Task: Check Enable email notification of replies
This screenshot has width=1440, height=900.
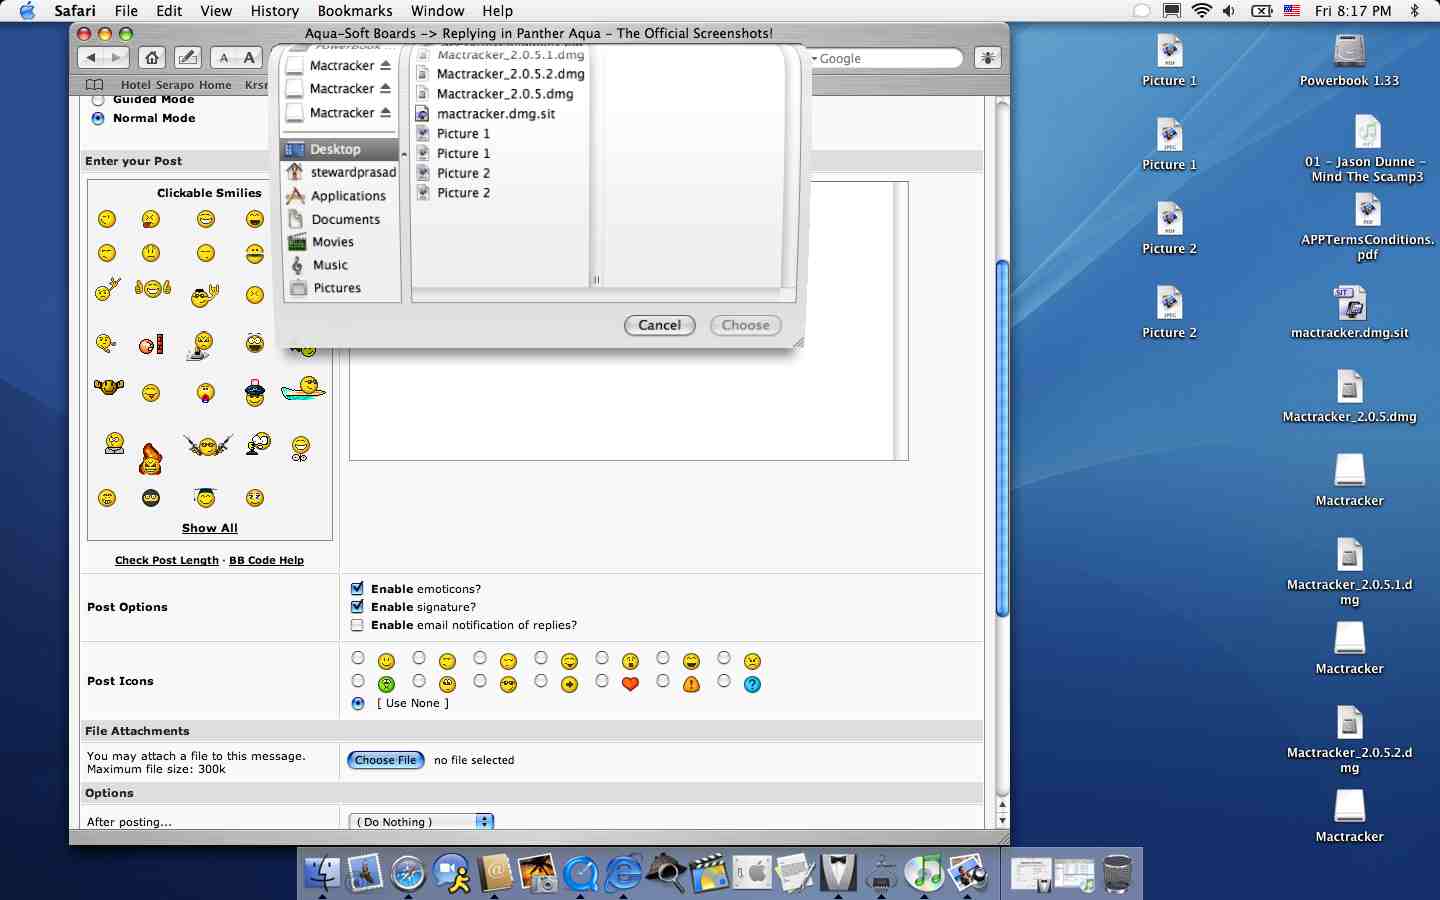Action: (357, 625)
